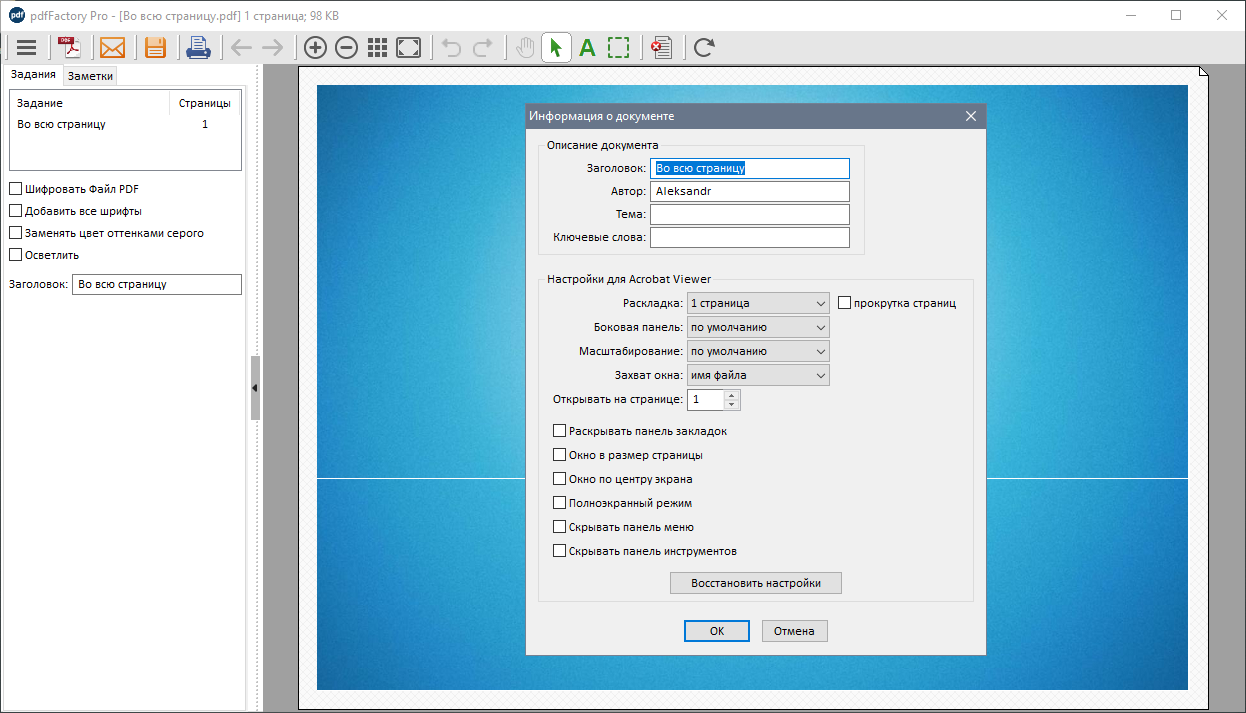Fit page to window icon
This screenshot has width=1246, height=713.
click(x=408, y=47)
